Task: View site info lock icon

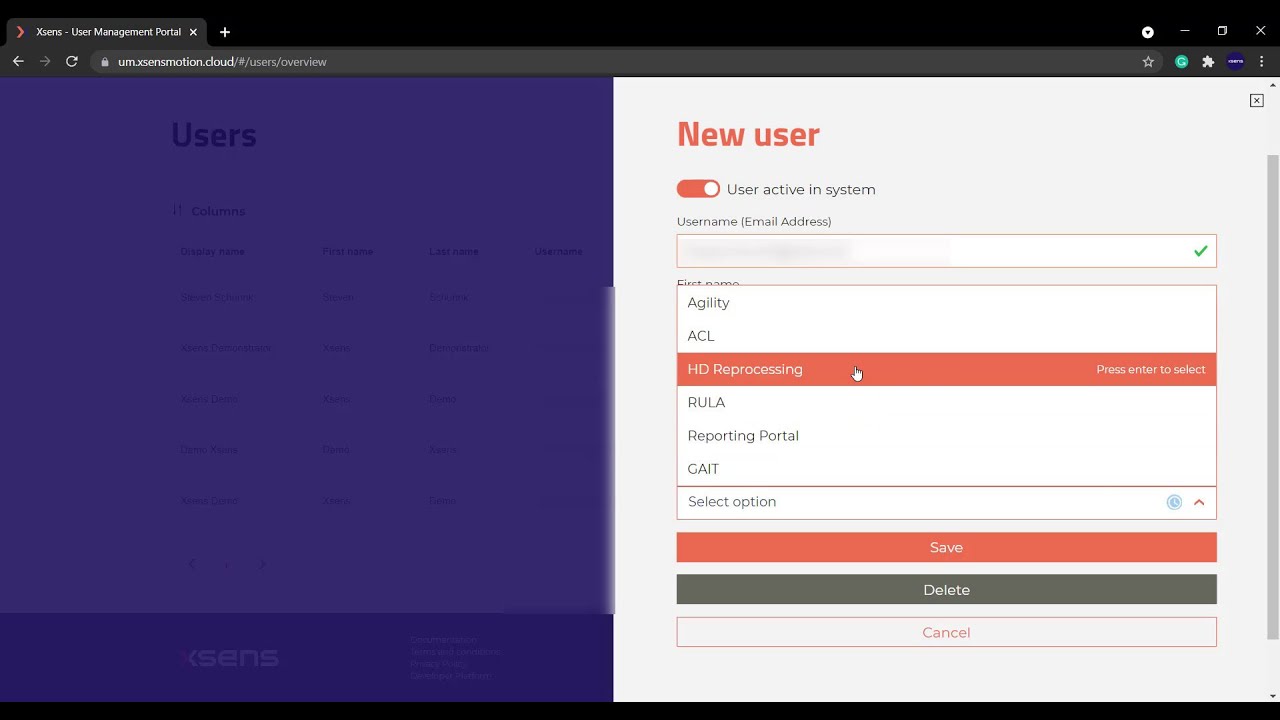Action: pos(104,62)
